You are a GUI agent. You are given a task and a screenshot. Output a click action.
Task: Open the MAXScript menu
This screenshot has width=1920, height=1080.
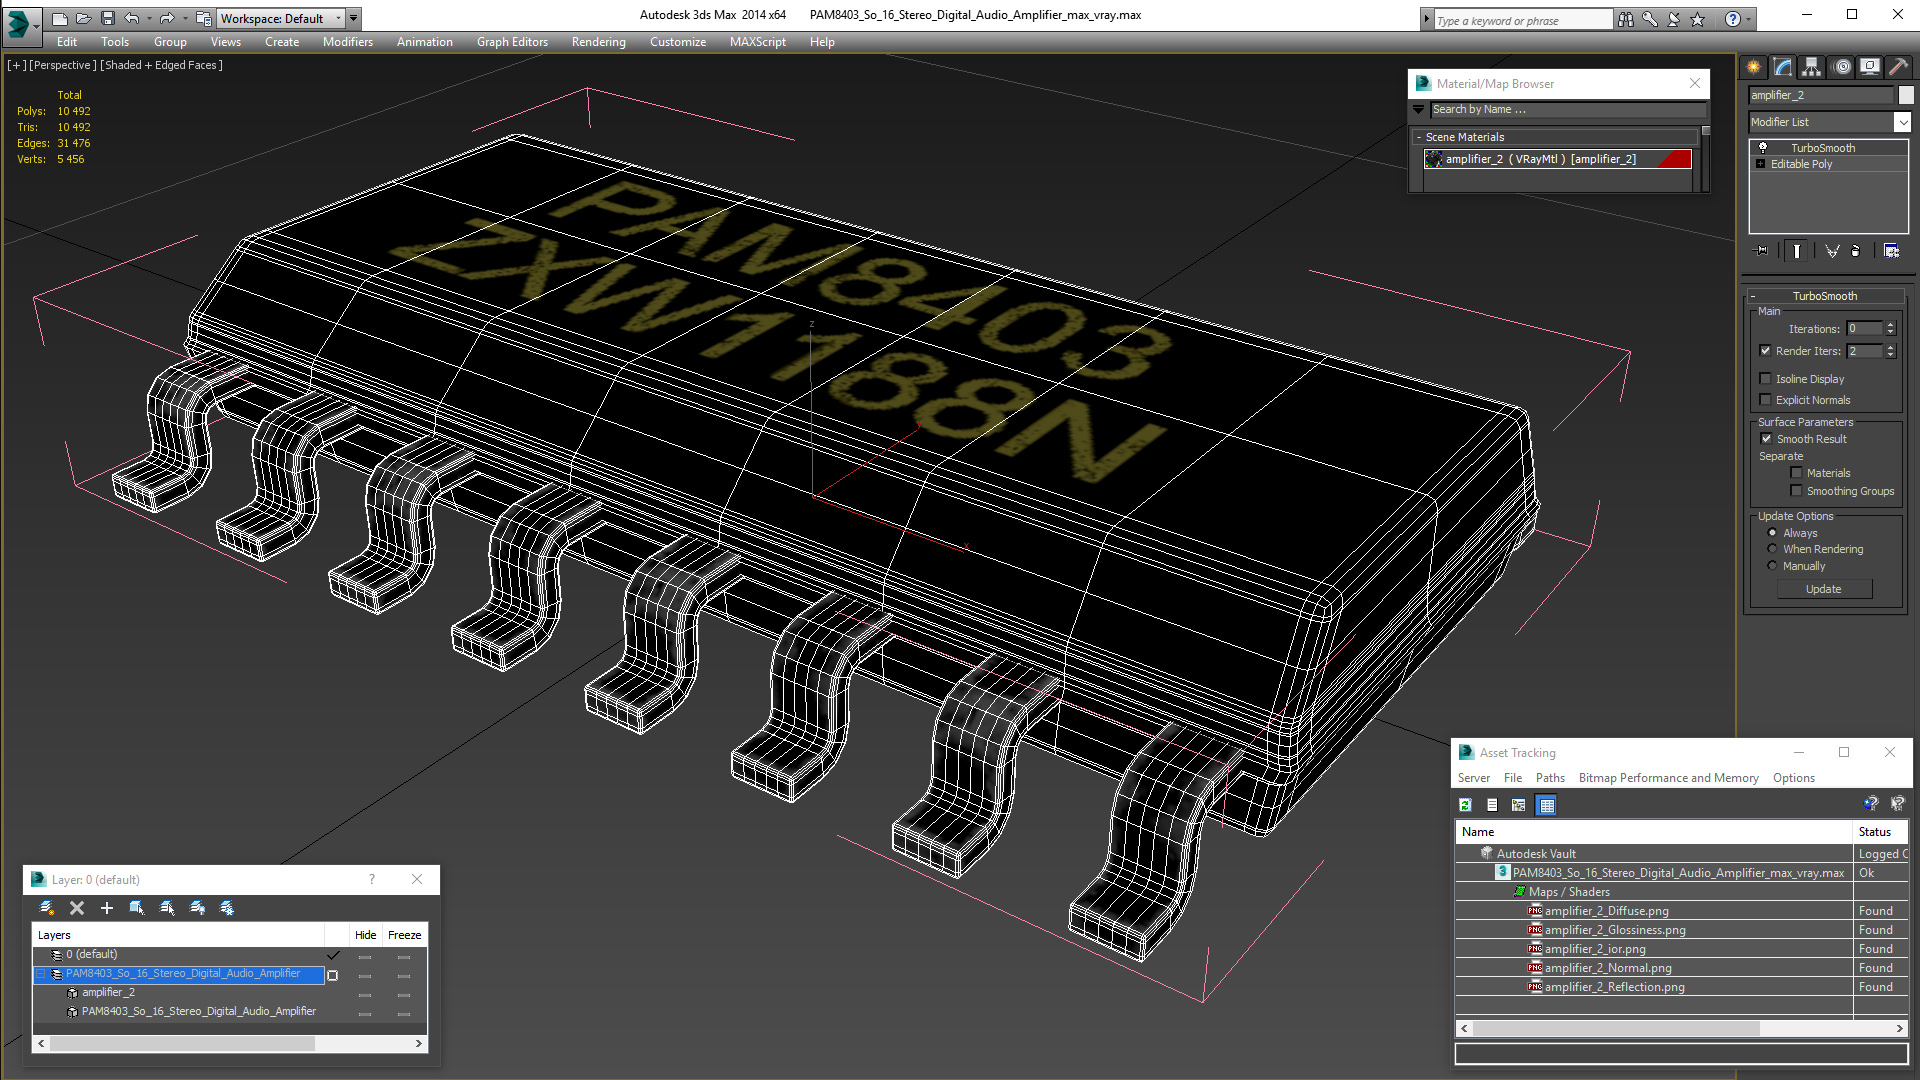click(x=757, y=42)
